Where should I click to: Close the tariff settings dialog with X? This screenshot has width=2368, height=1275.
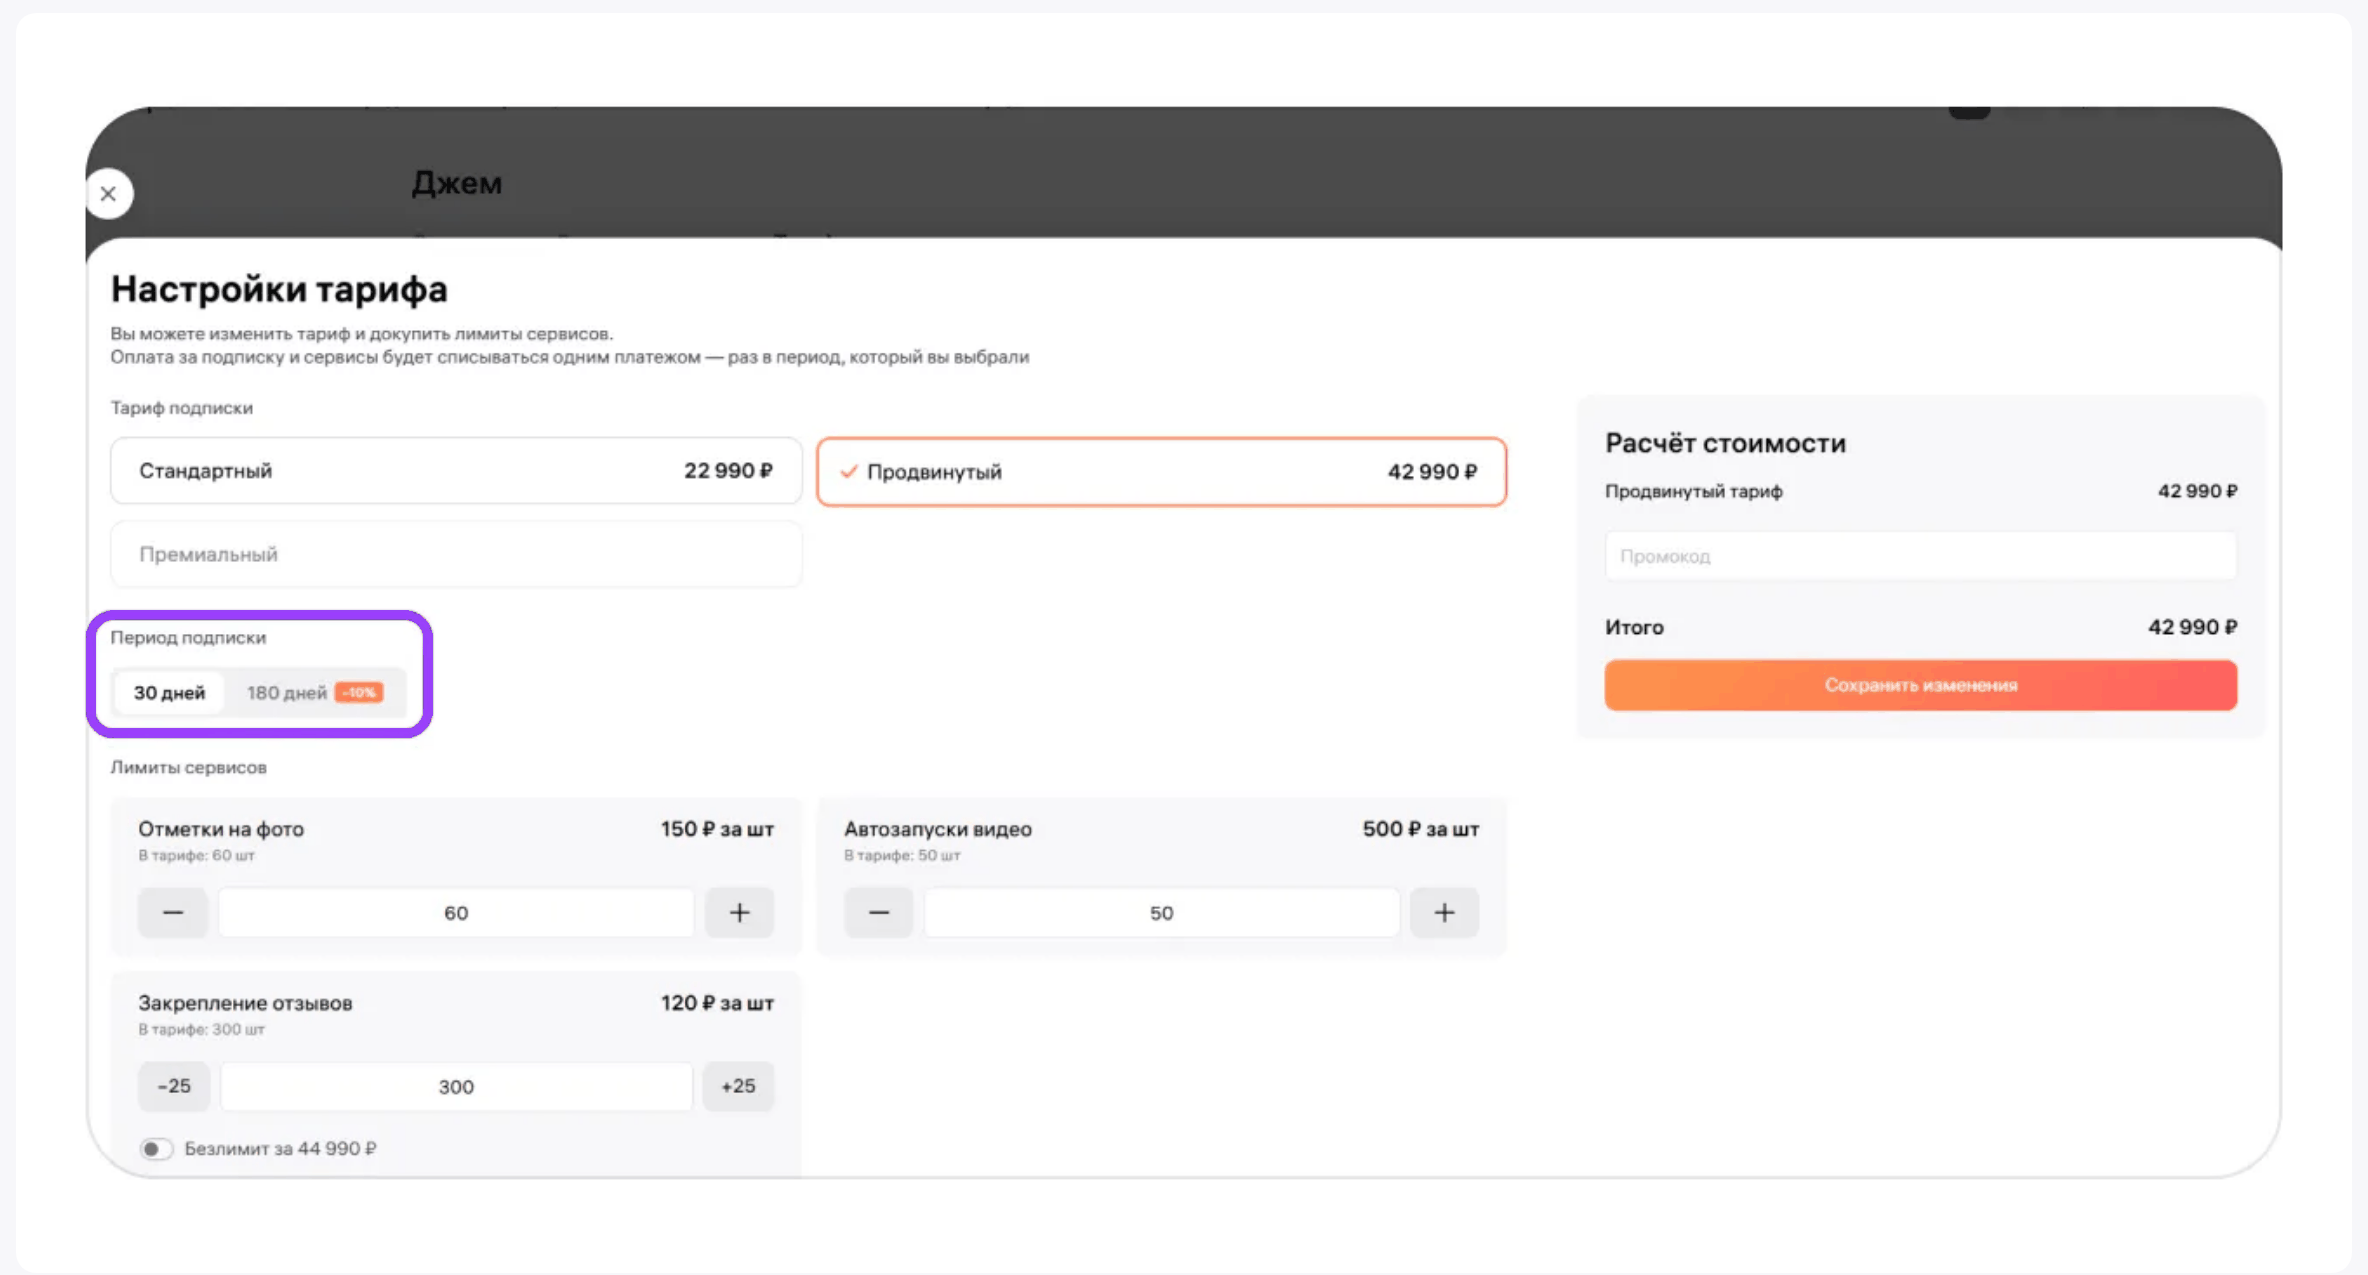[x=108, y=194]
